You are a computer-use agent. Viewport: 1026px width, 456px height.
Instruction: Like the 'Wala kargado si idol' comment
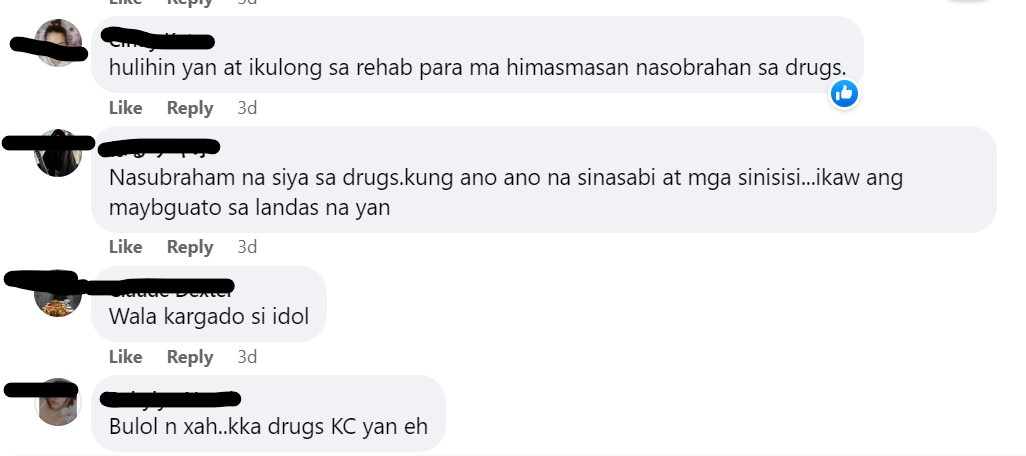coord(126,357)
